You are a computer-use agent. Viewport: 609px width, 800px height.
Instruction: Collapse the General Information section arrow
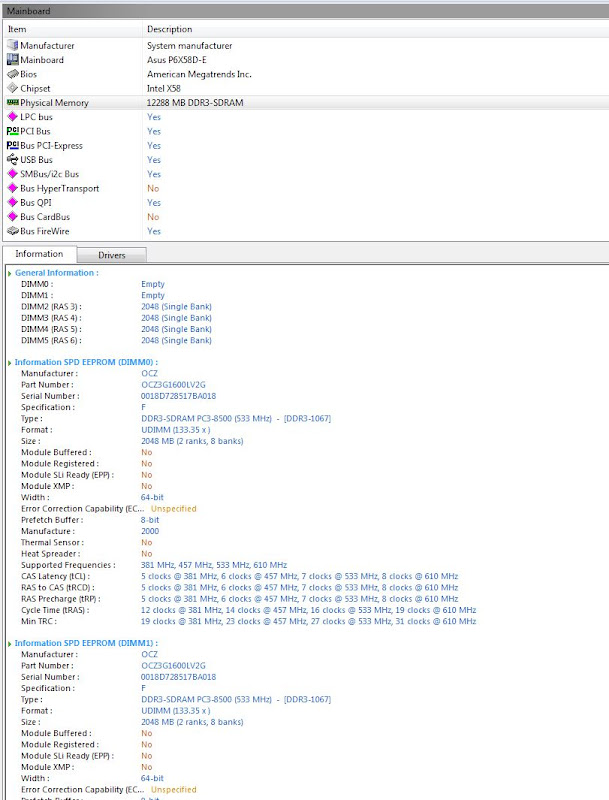(x=10, y=273)
